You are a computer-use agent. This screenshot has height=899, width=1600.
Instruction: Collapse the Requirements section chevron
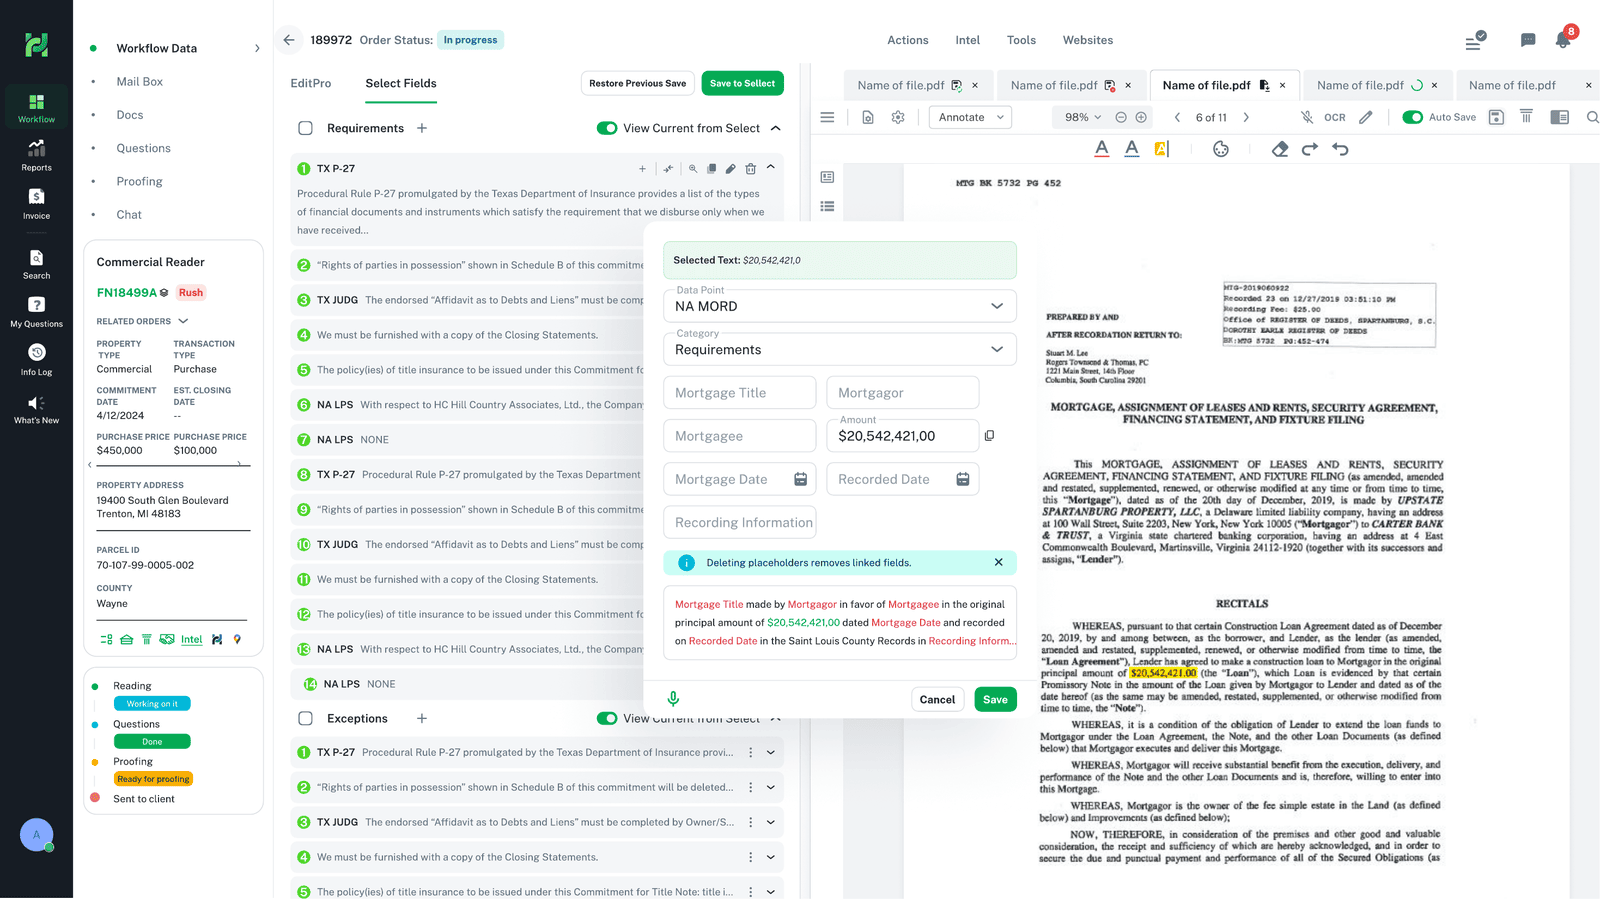tap(776, 128)
